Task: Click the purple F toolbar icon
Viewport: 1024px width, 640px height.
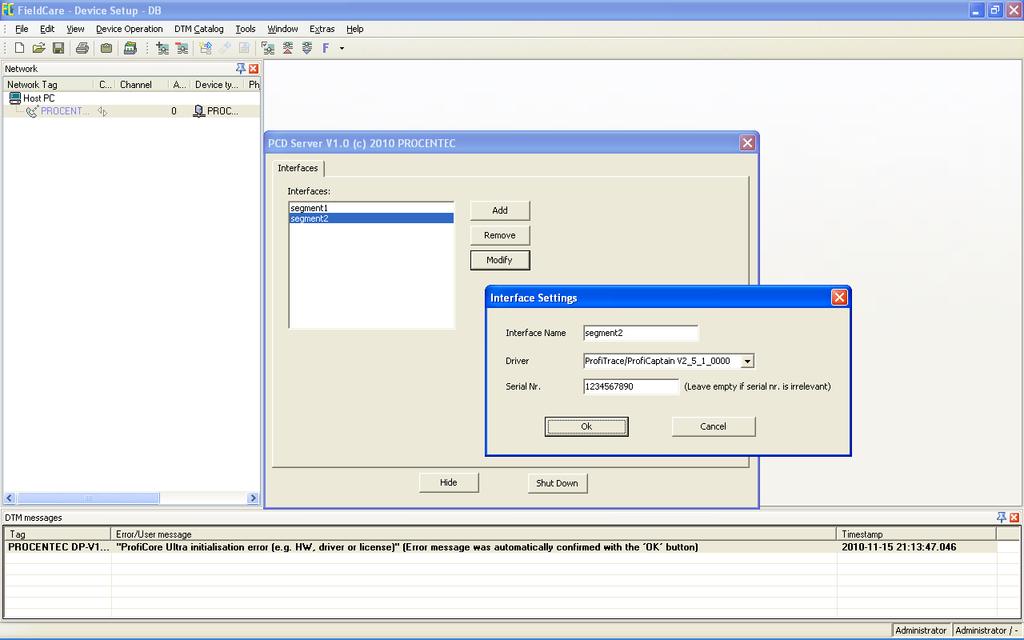Action: pyautogui.click(x=325, y=48)
